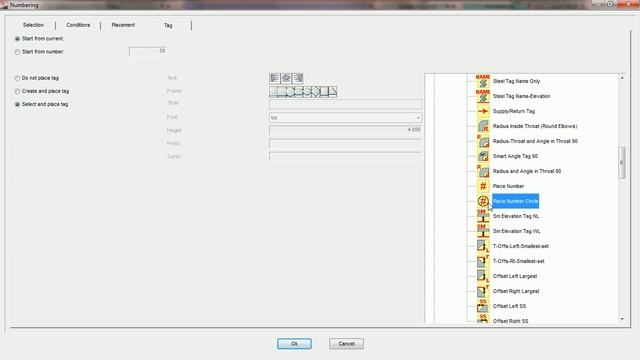Choose the Do not place tag option
The image size is (640, 360).
[x=17, y=78]
